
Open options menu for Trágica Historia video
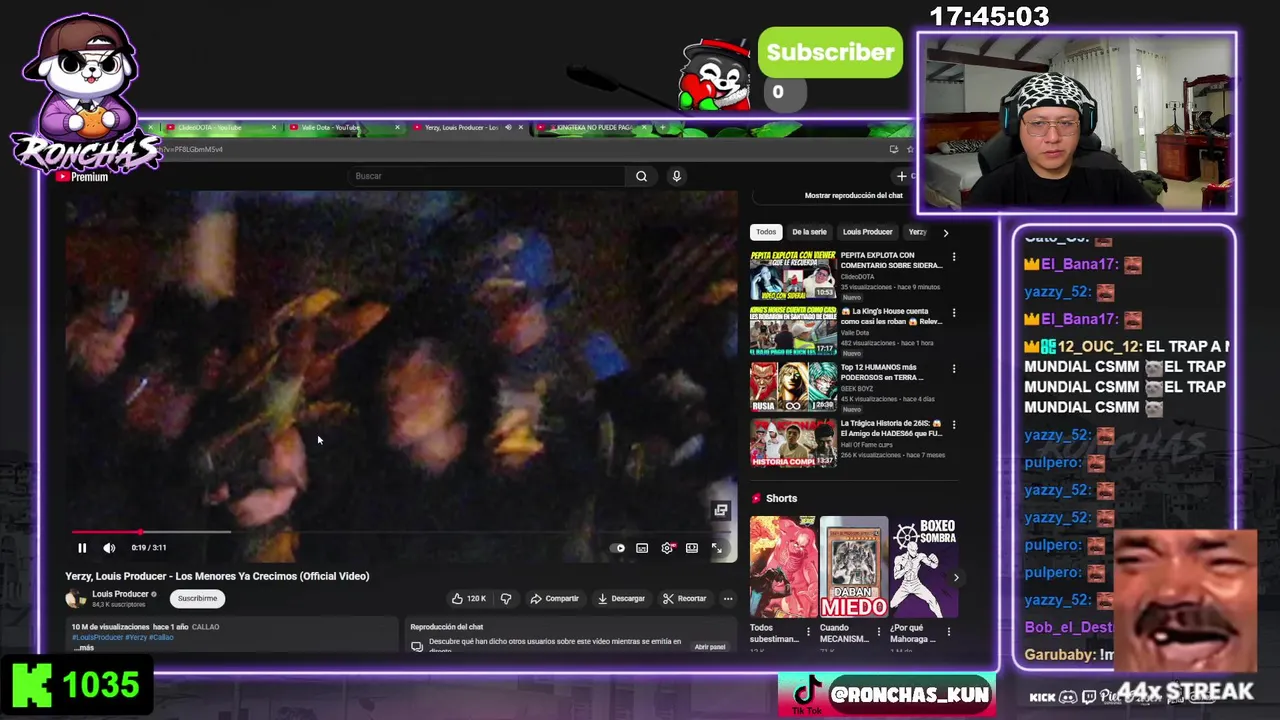(953, 425)
